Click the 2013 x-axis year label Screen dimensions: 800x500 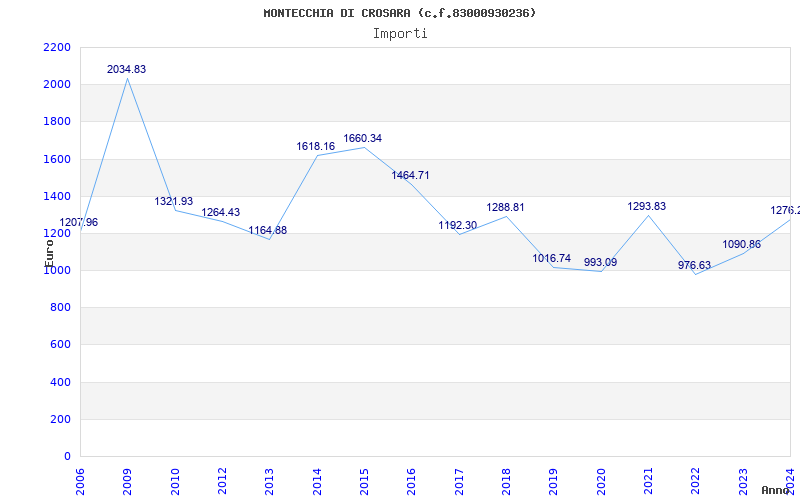tap(269, 481)
